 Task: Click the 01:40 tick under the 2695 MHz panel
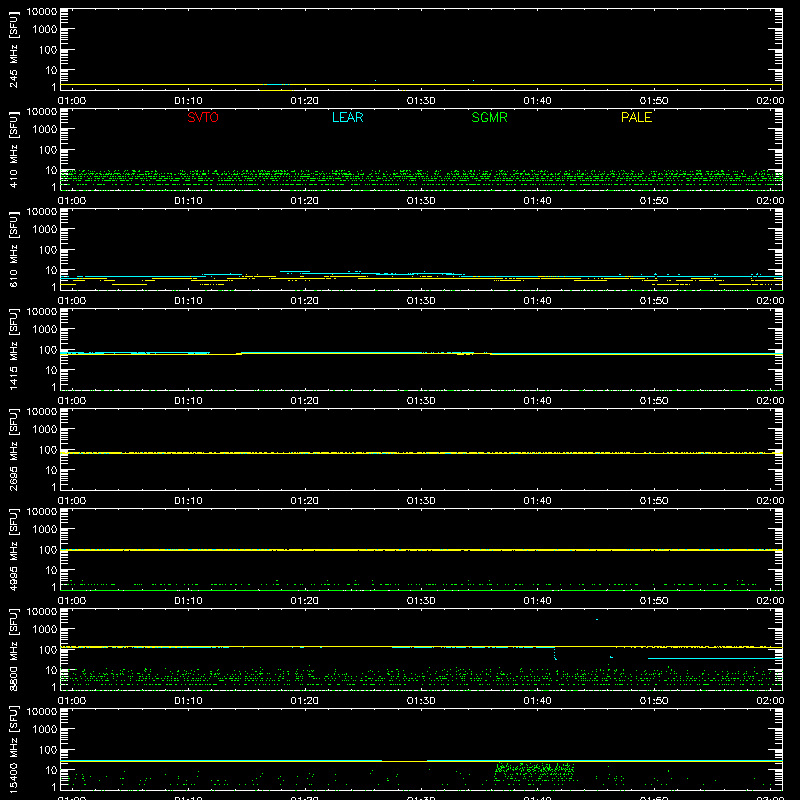(x=537, y=501)
